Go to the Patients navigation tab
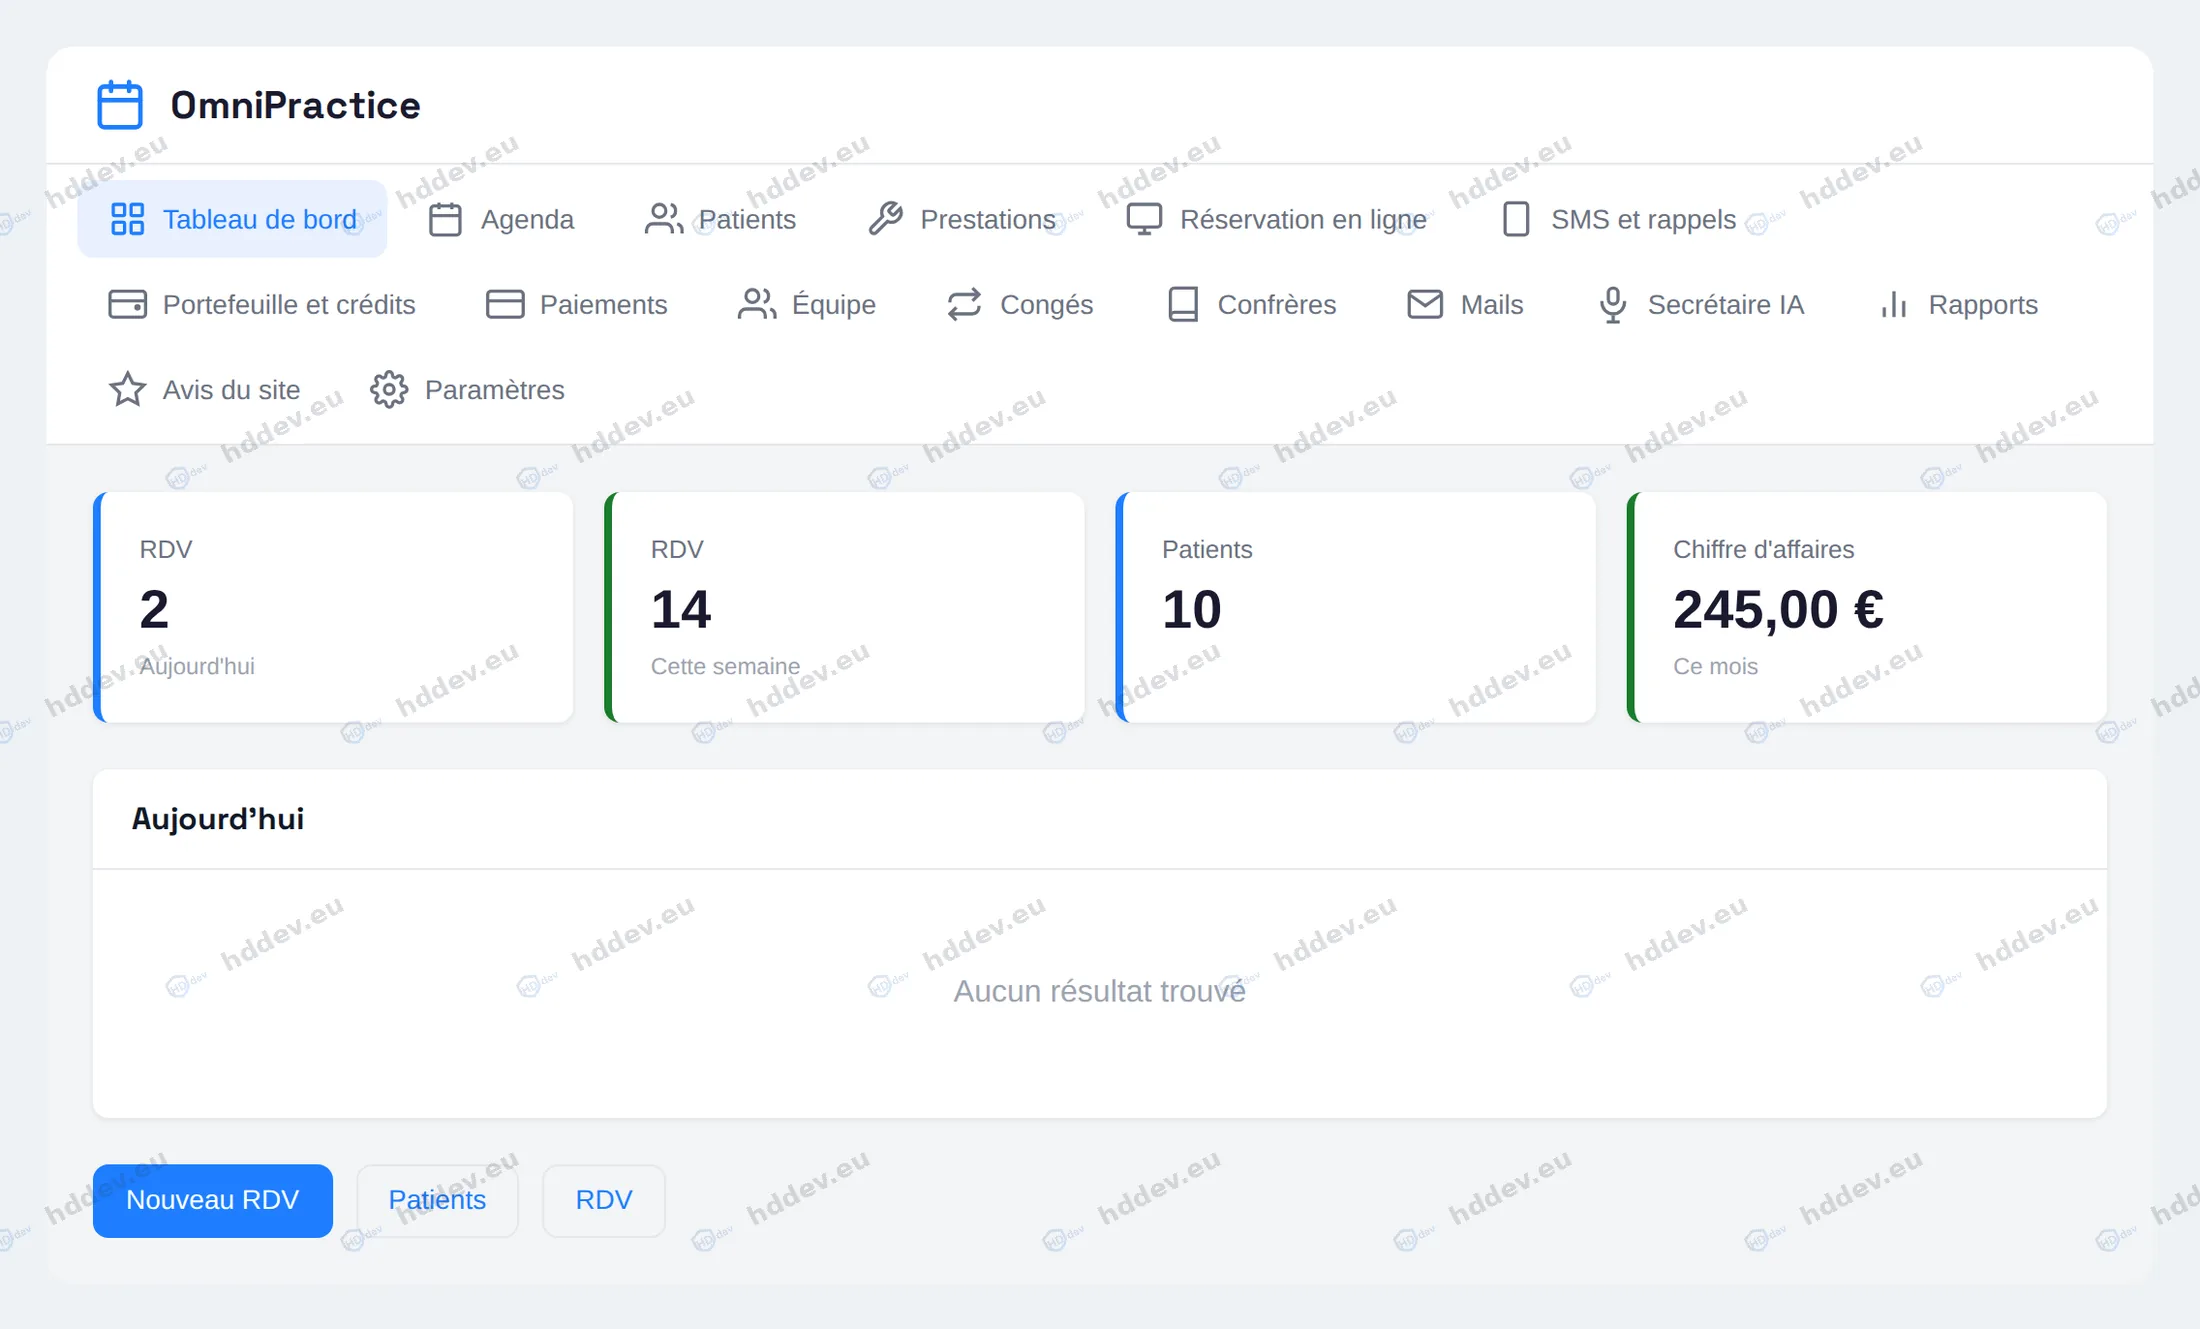The width and height of the screenshot is (2200, 1329). [x=720, y=219]
